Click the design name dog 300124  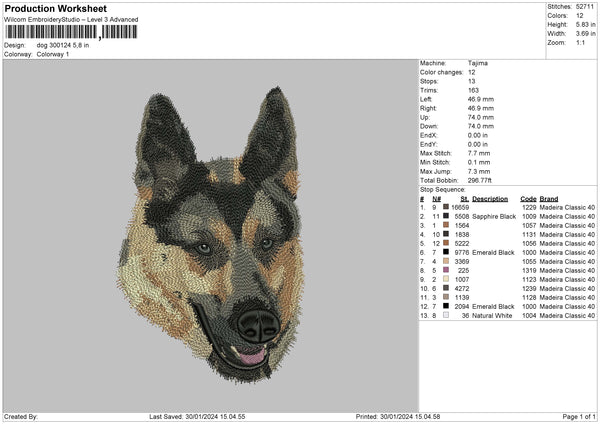click(x=62, y=45)
